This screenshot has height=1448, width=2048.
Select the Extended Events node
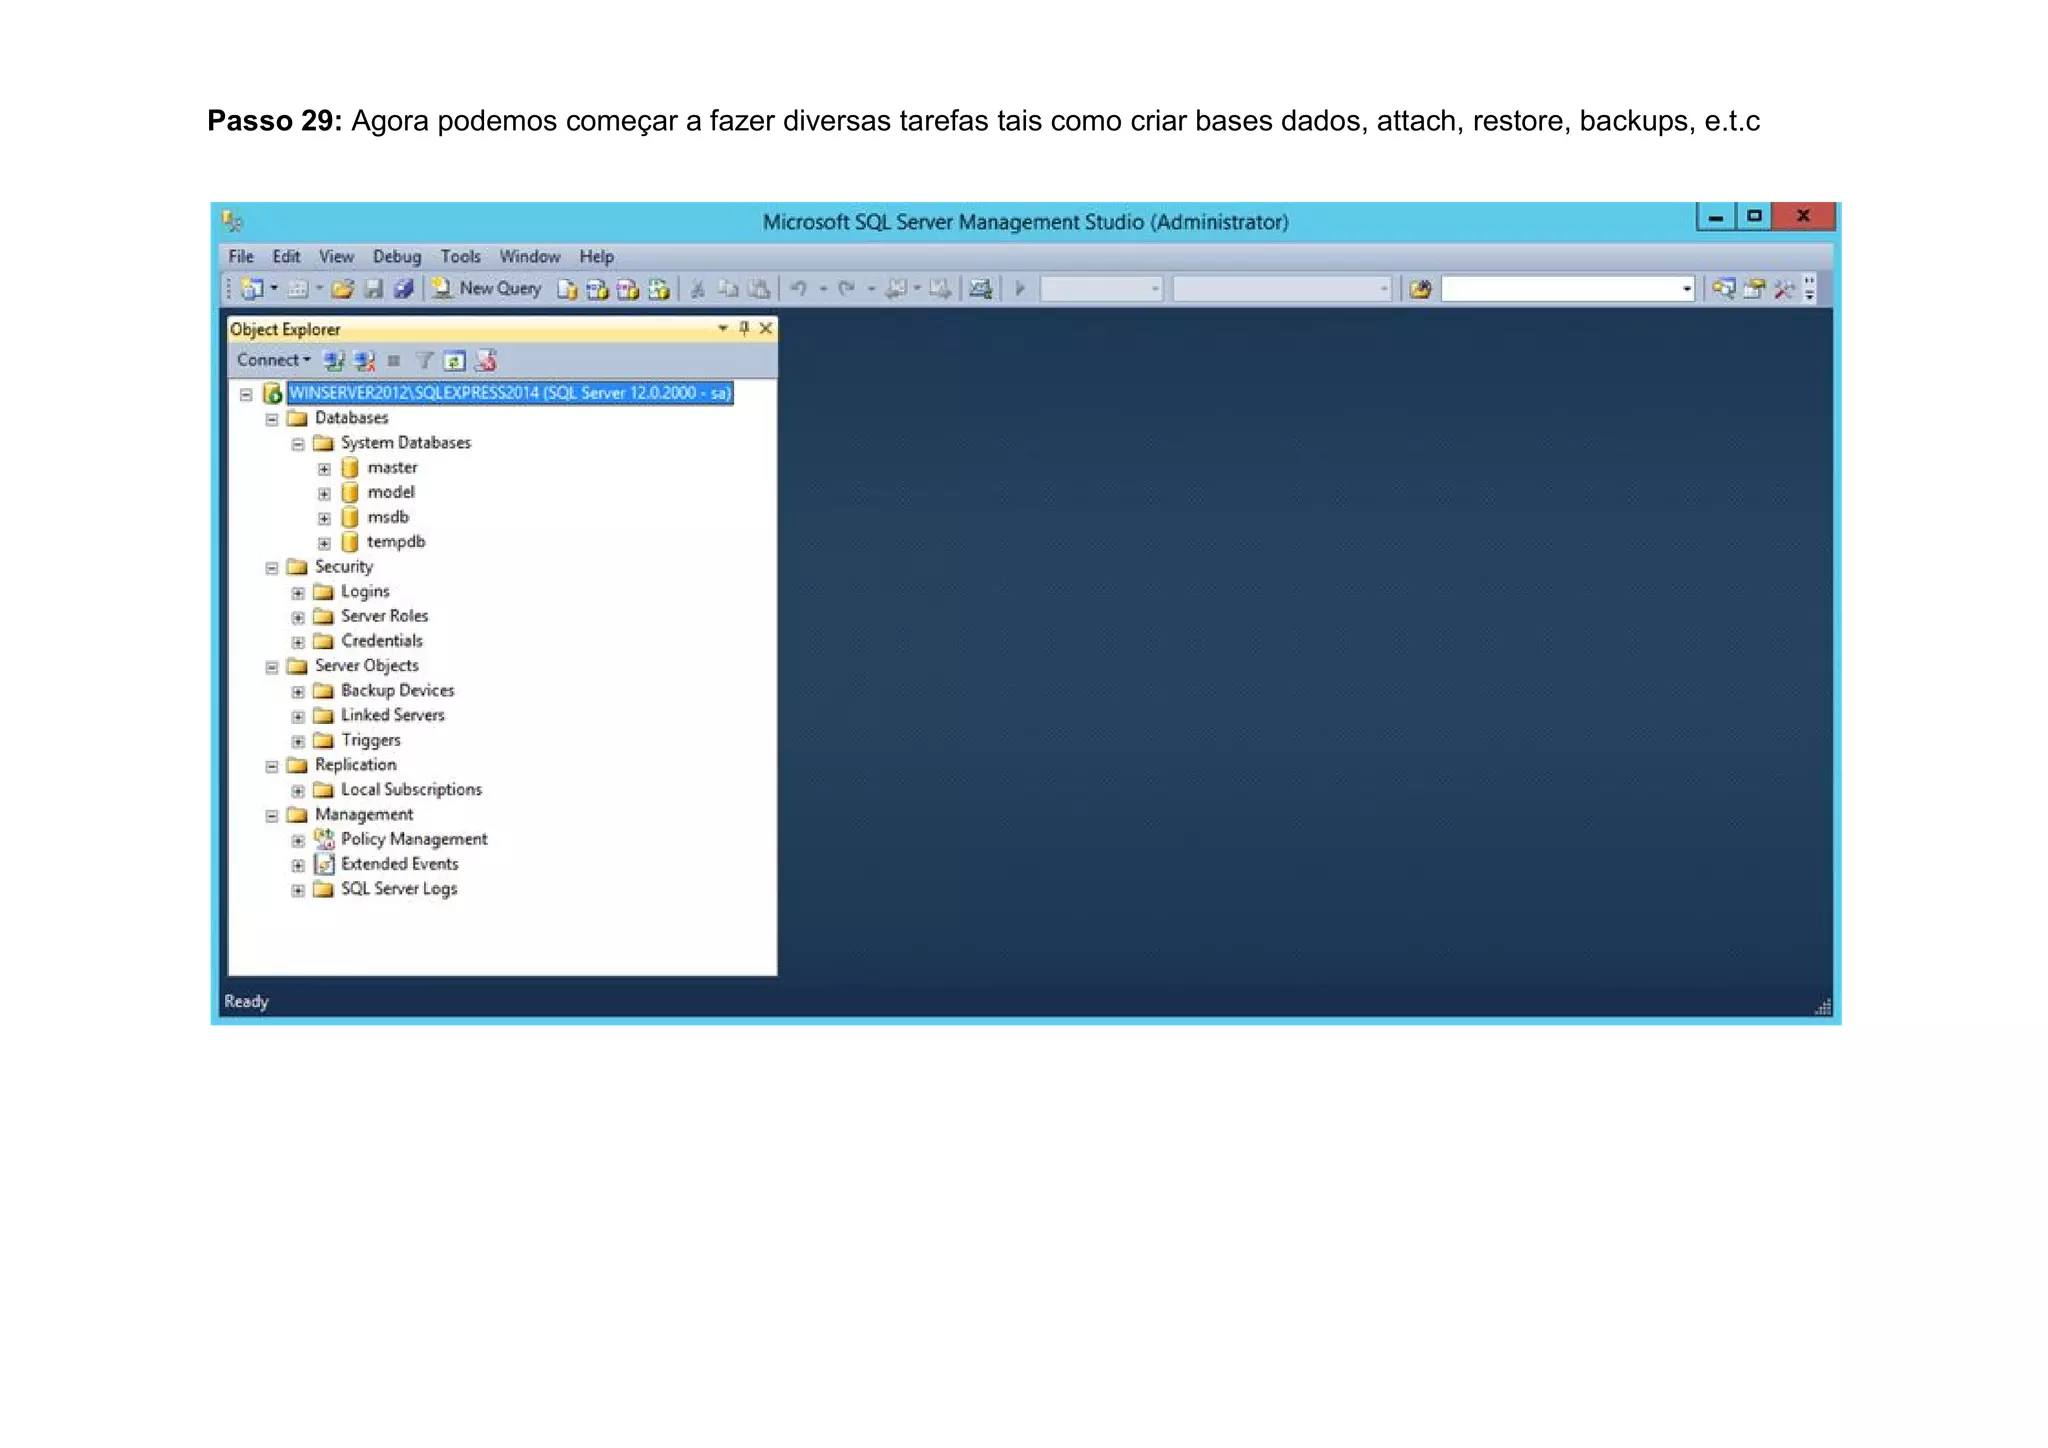tap(399, 864)
